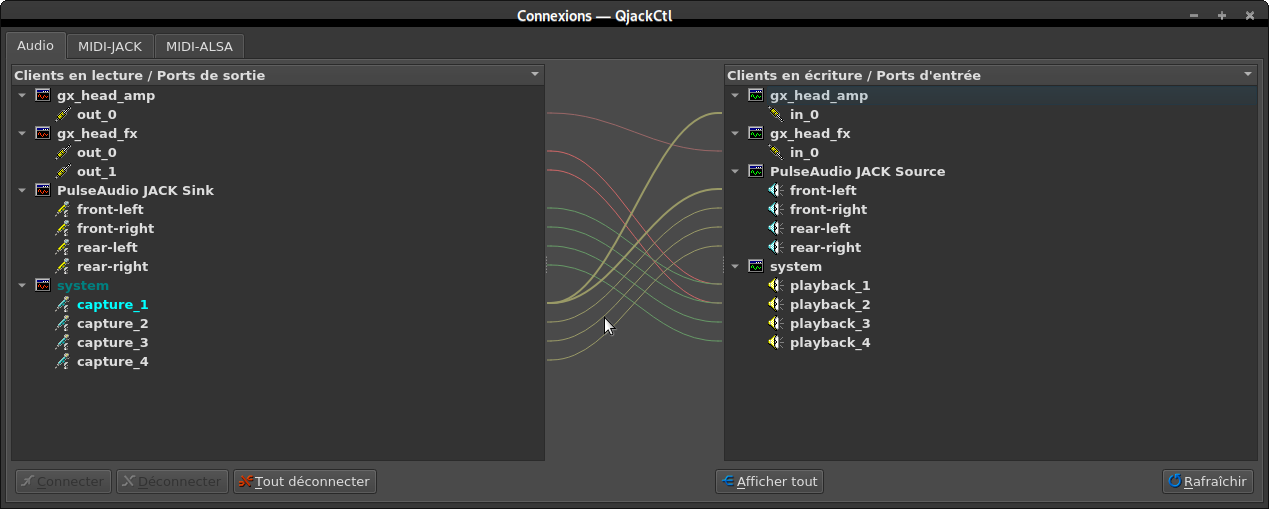Screen dimensions: 1269x509
Task: Select front-right under PulseAudio JACK Sink
Action: click(x=115, y=229)
